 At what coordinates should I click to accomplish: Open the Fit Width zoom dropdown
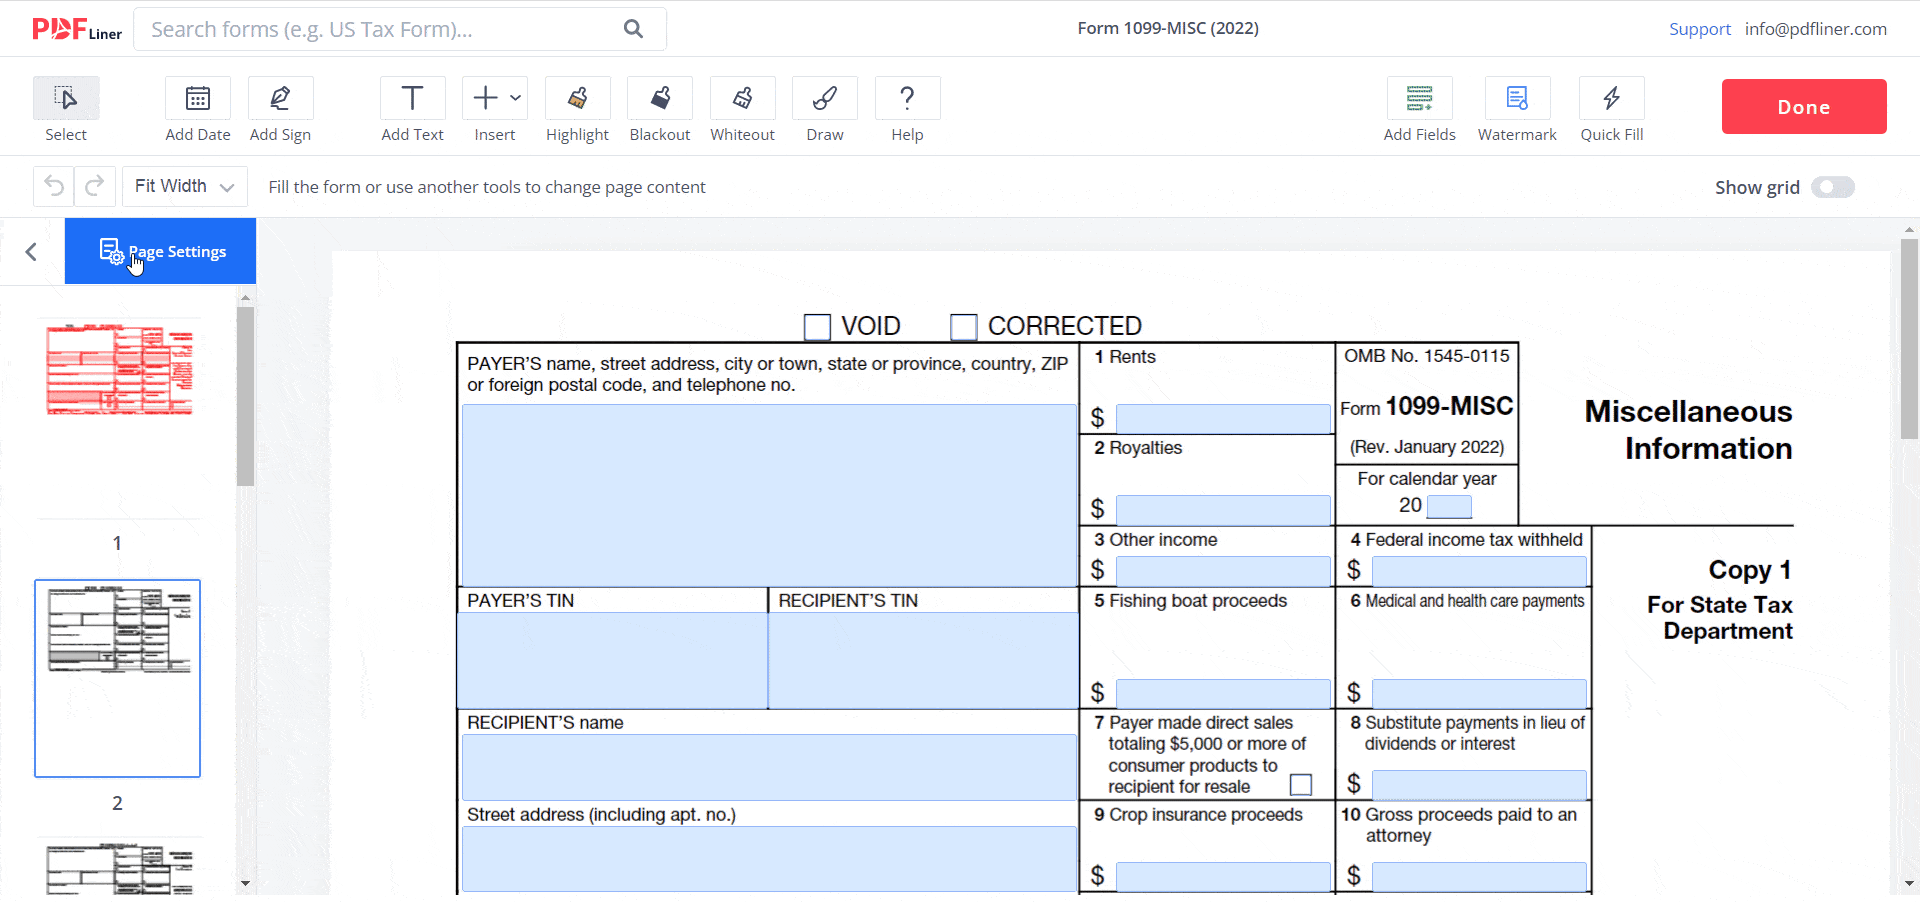pos(185,186)
